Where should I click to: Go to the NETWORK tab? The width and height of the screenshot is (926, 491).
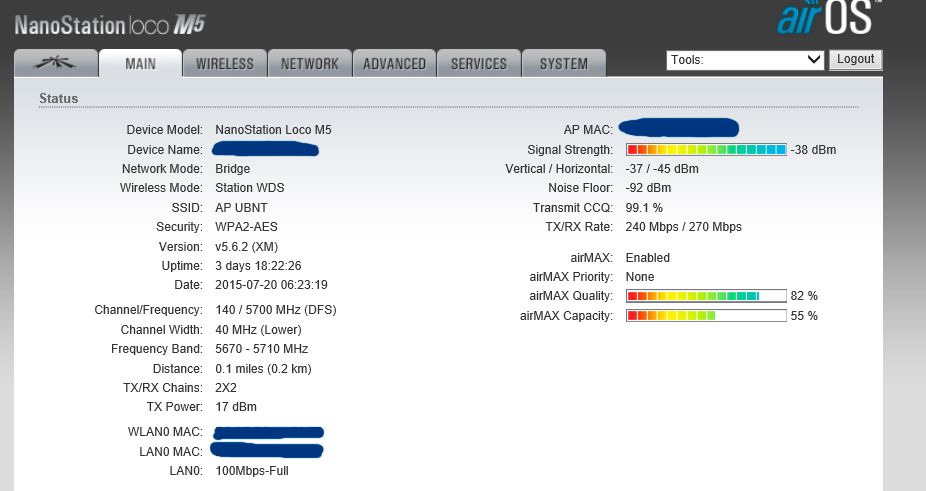pyautogui.click(x=309, y=64)
